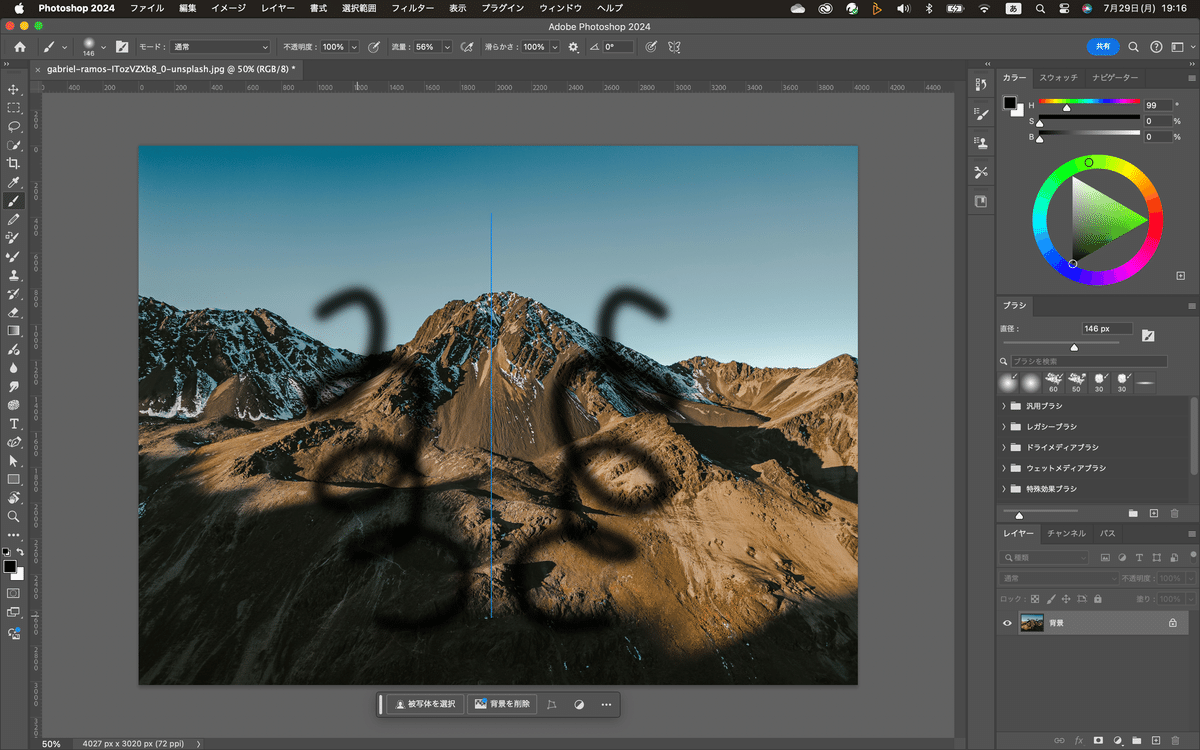Open more options in the contextual task bar
Screen dimensions: 1200x750
point(606,704)
